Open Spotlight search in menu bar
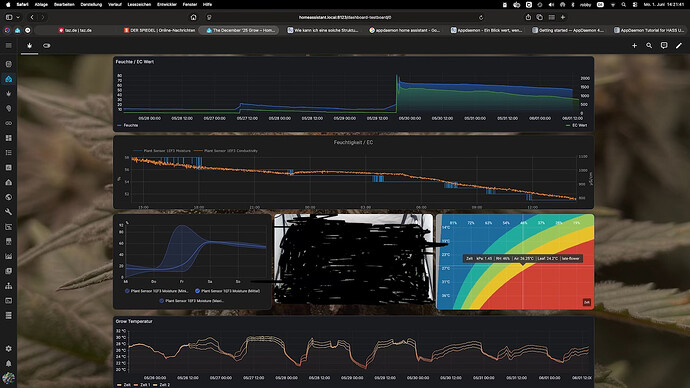Viewport: 690px width, 388px height. tap(624, 4)
